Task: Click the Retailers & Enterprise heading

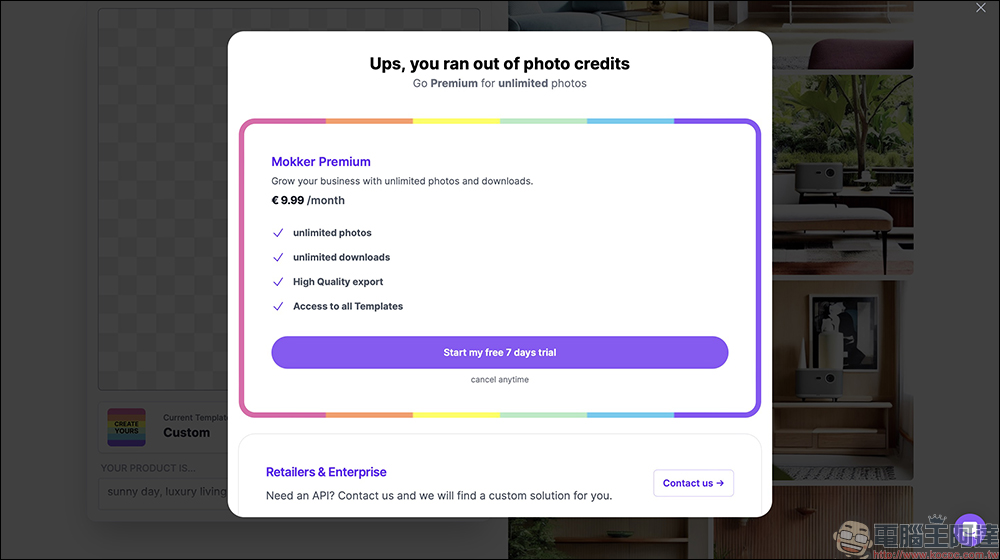Action: [326, 472]
